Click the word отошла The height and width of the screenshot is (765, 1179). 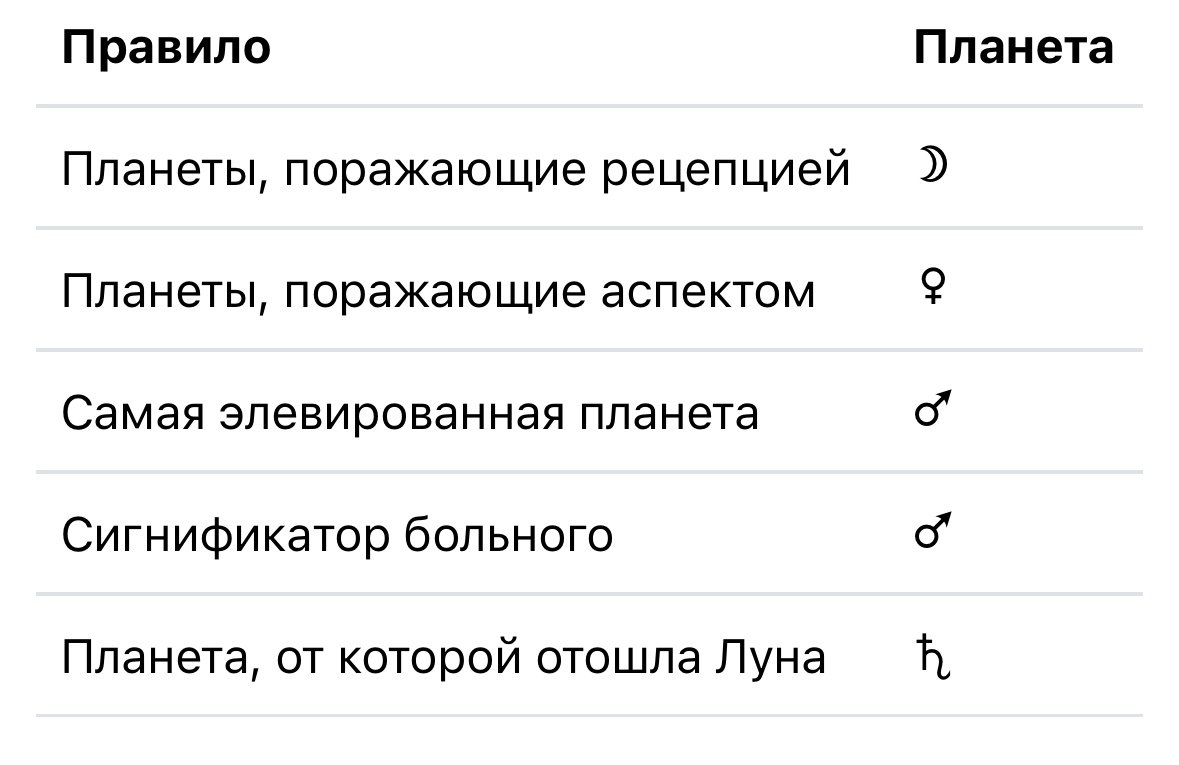pyautogui.click(x=618, y=657)
